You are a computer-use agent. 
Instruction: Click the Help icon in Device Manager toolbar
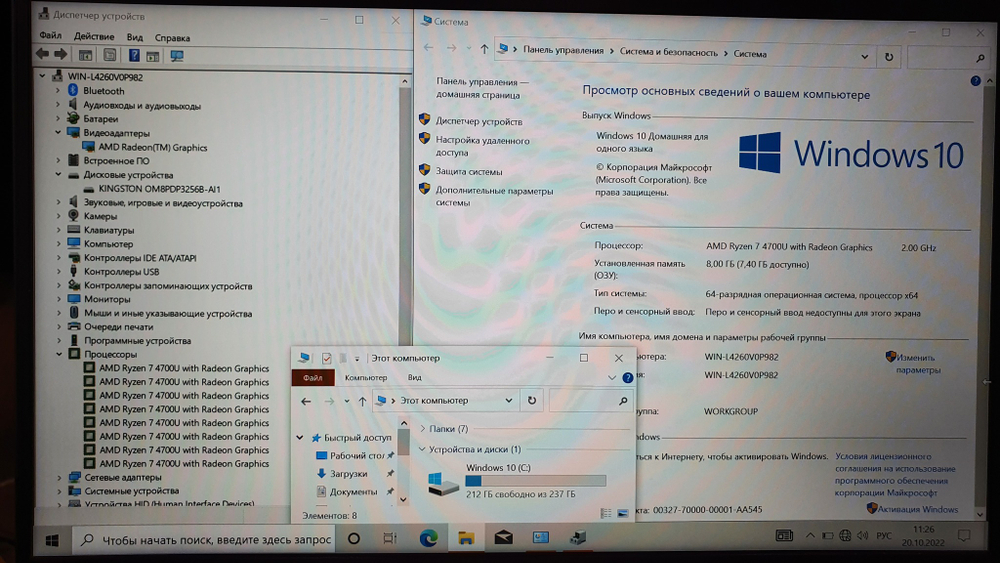[x=134, y=55]
